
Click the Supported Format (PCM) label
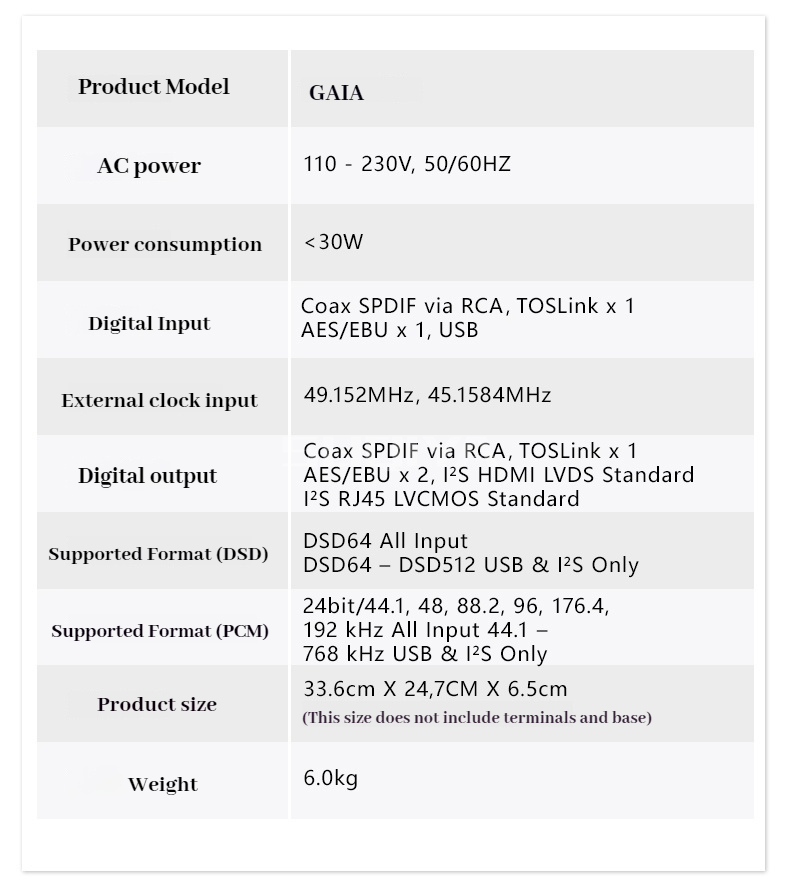pyautogui.click(x=160, y=631)
